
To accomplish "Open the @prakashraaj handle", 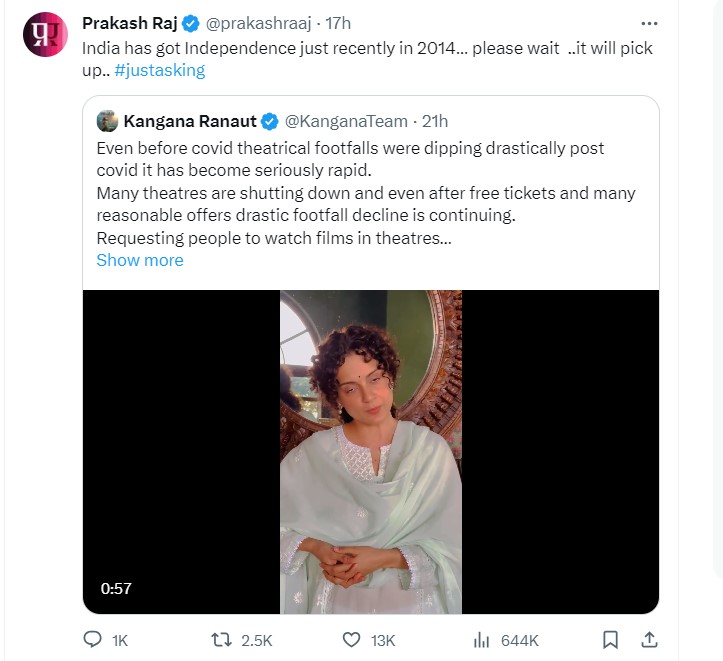I will click(260, 23).
